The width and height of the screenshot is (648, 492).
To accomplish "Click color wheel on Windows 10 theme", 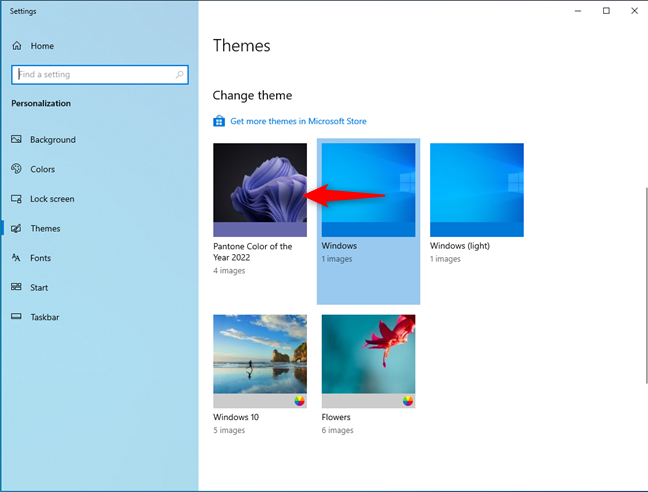I will pyautogui.click(x=299, y=401).
